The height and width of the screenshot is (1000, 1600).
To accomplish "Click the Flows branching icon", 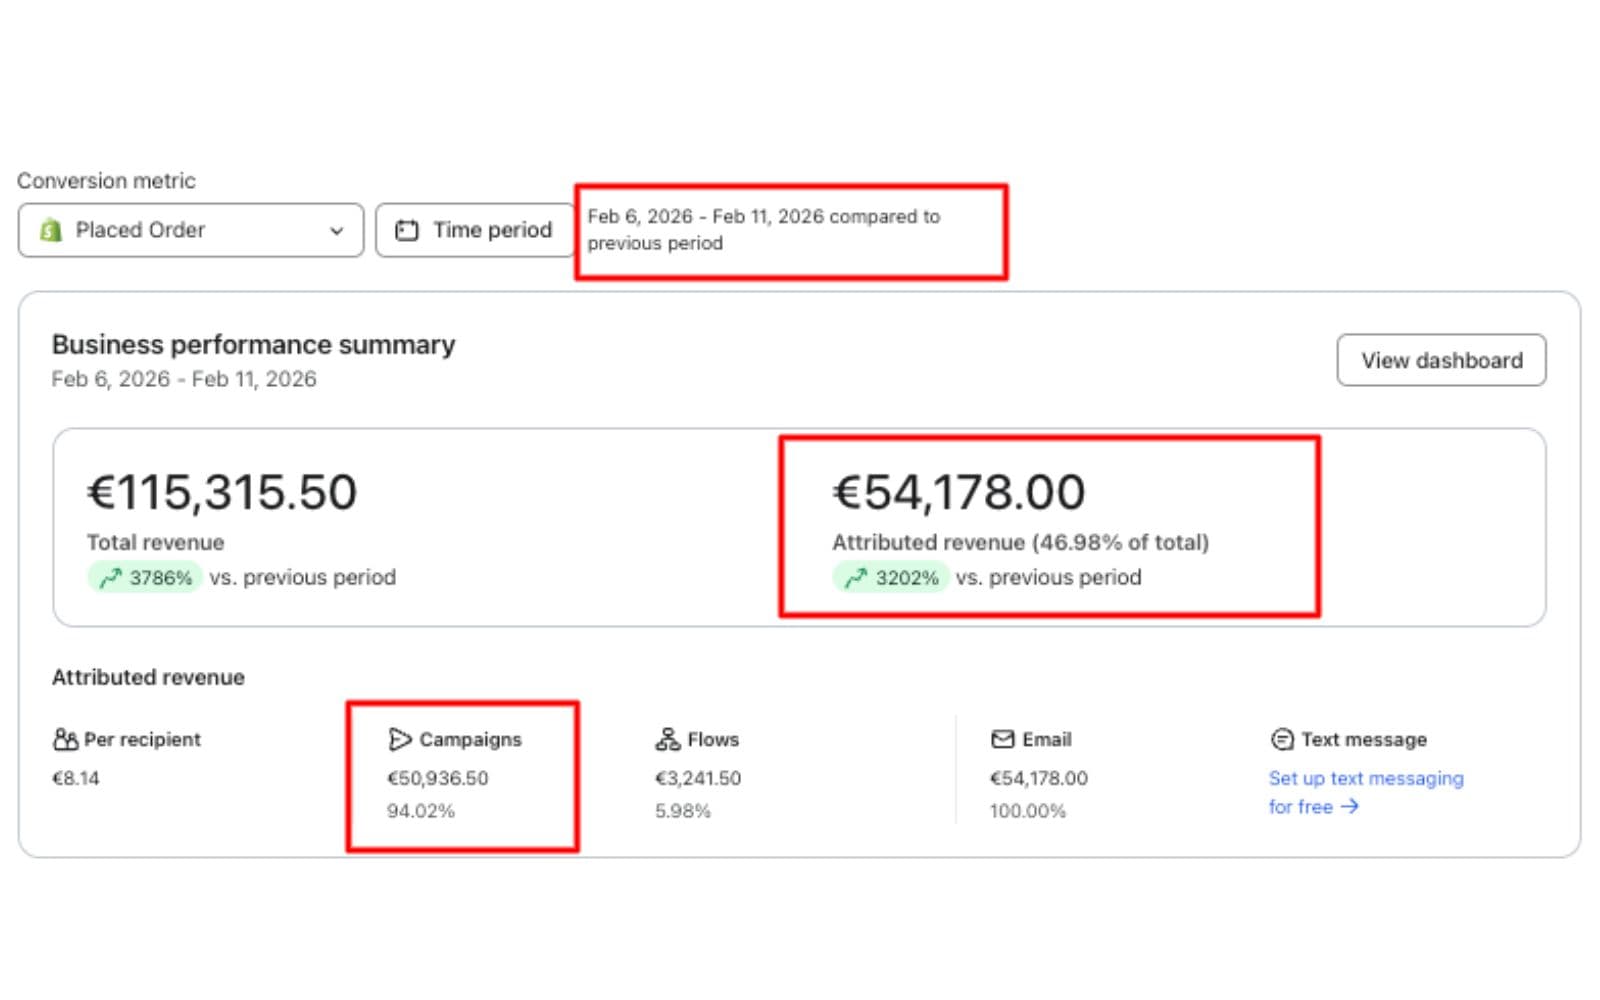I will pos(666,739).
